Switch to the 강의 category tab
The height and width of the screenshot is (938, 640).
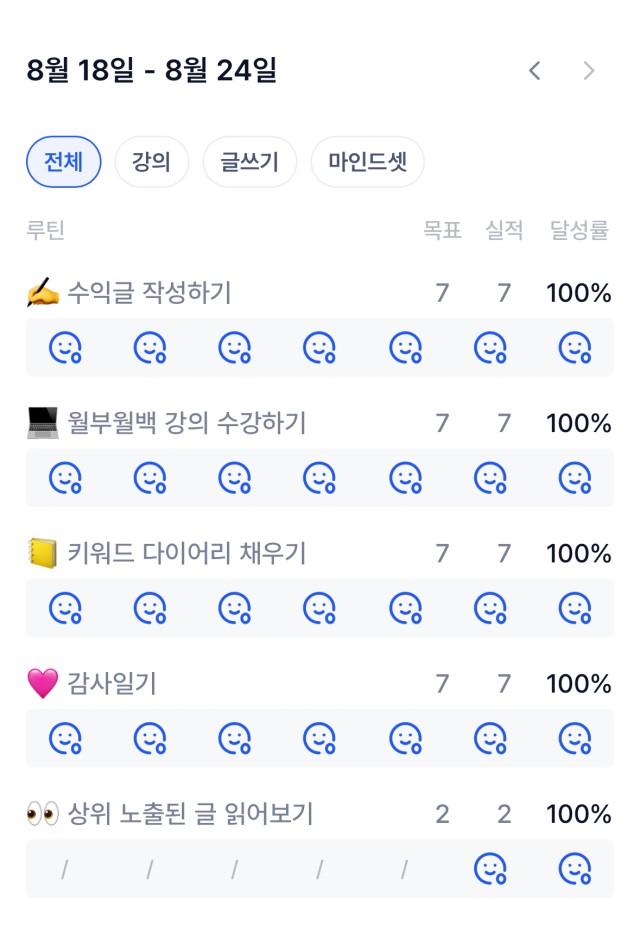151,162
